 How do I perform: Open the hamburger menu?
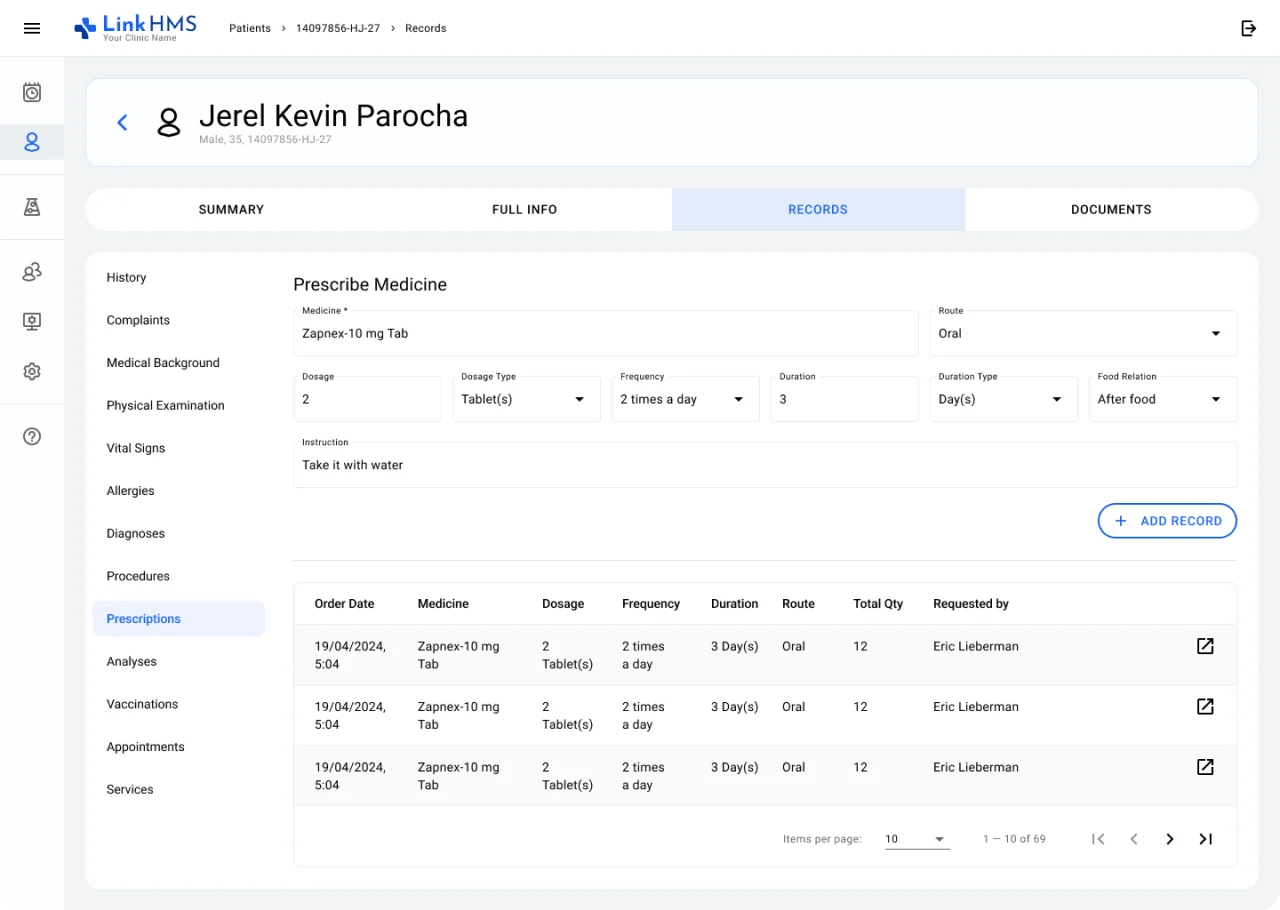[32, 28]
